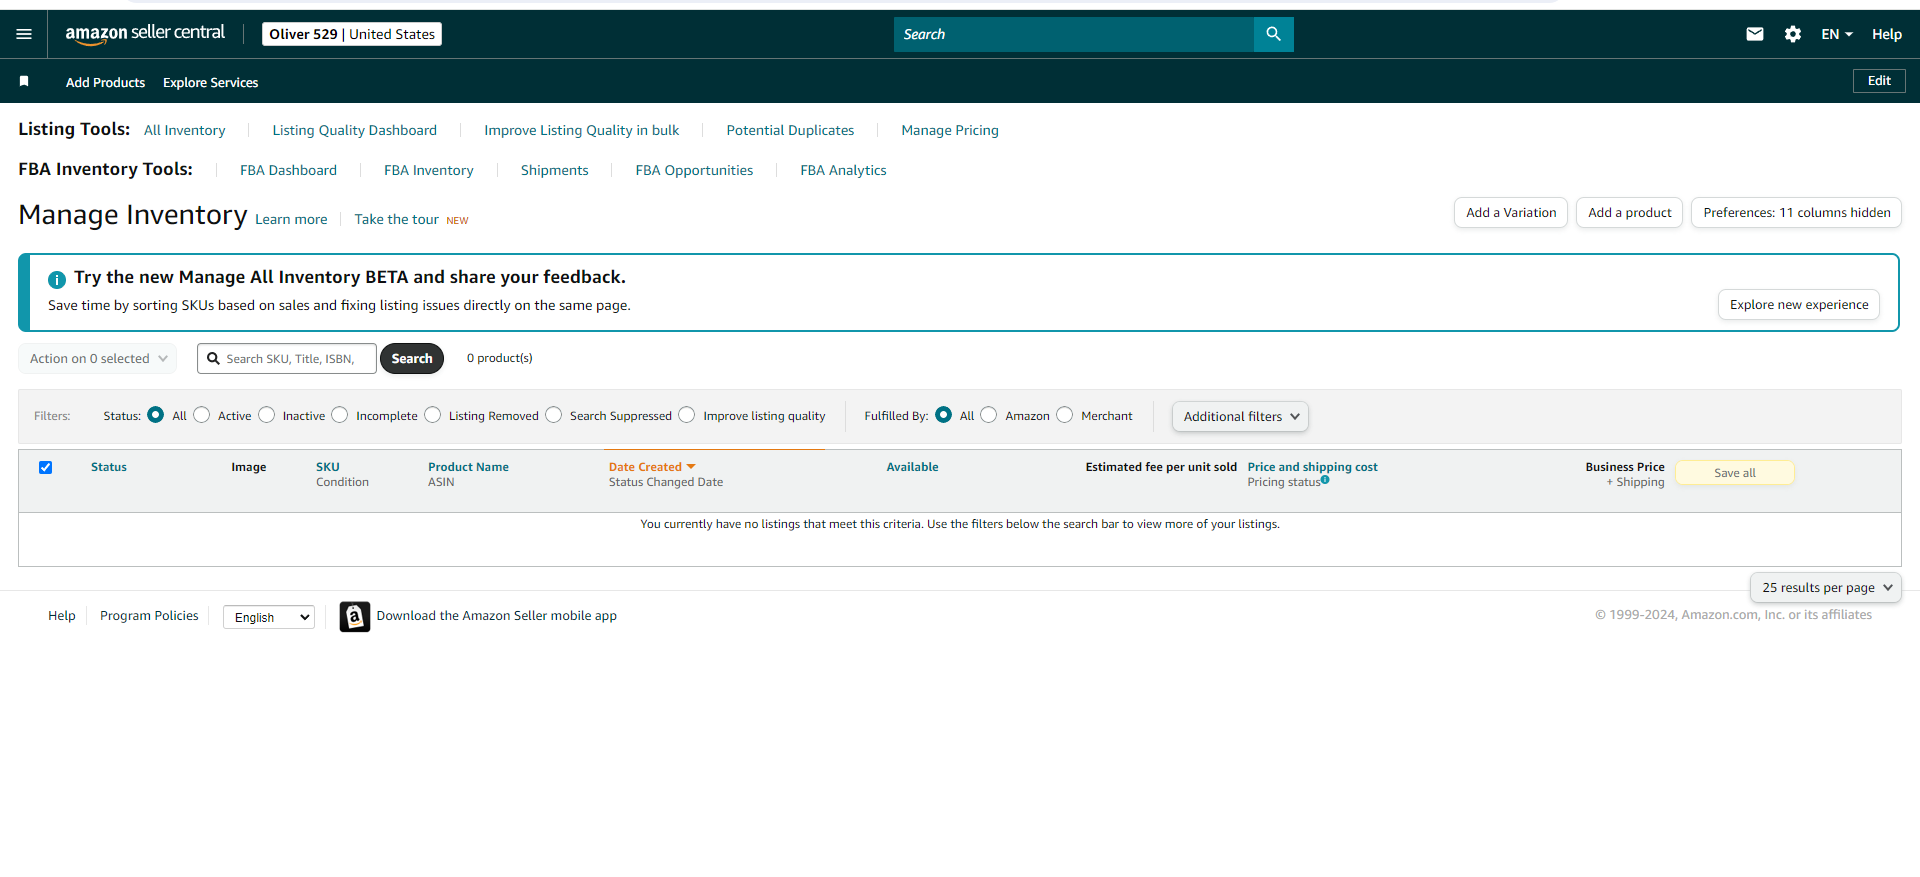
Task: Open the hamburger navigation menu
Action: pyautogui.click(x=24, y=34)
